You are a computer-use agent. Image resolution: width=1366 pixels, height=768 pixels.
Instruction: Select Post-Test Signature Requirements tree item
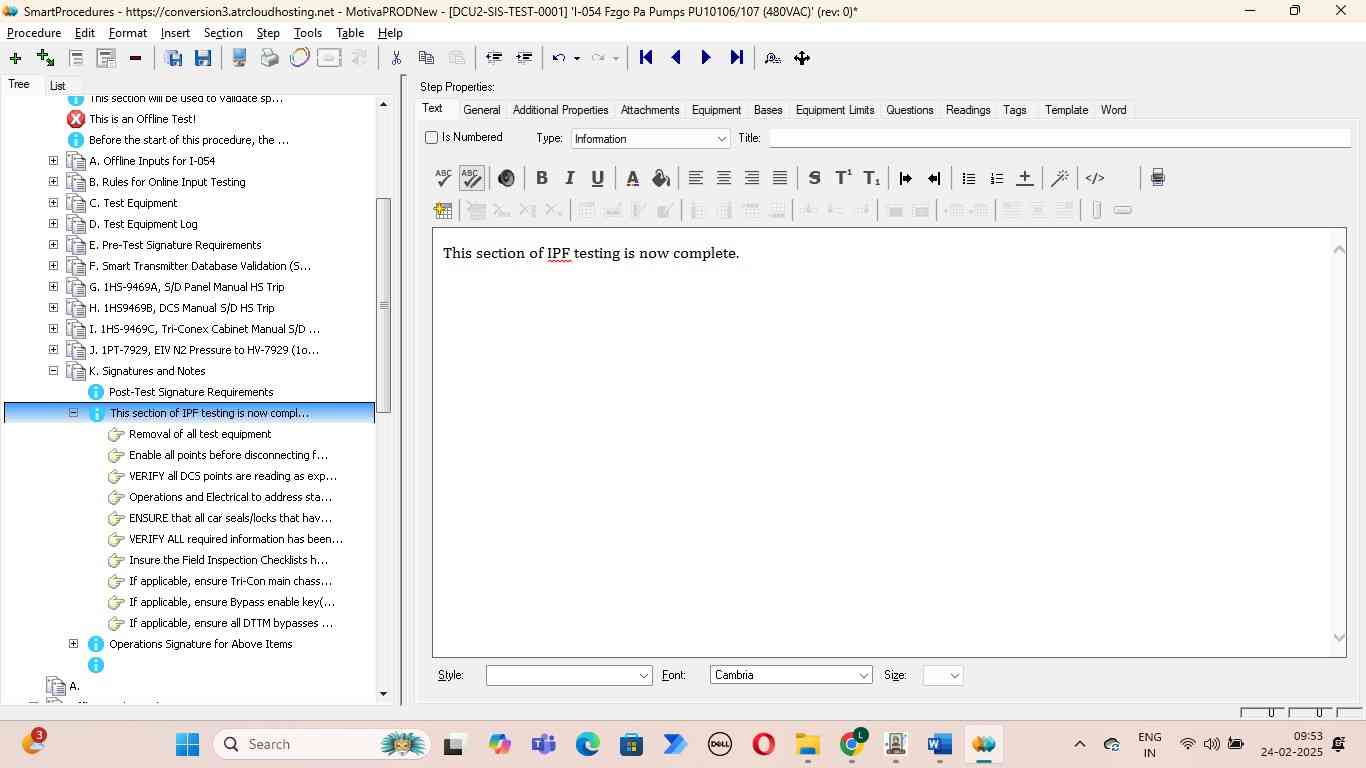click(191, 392)
